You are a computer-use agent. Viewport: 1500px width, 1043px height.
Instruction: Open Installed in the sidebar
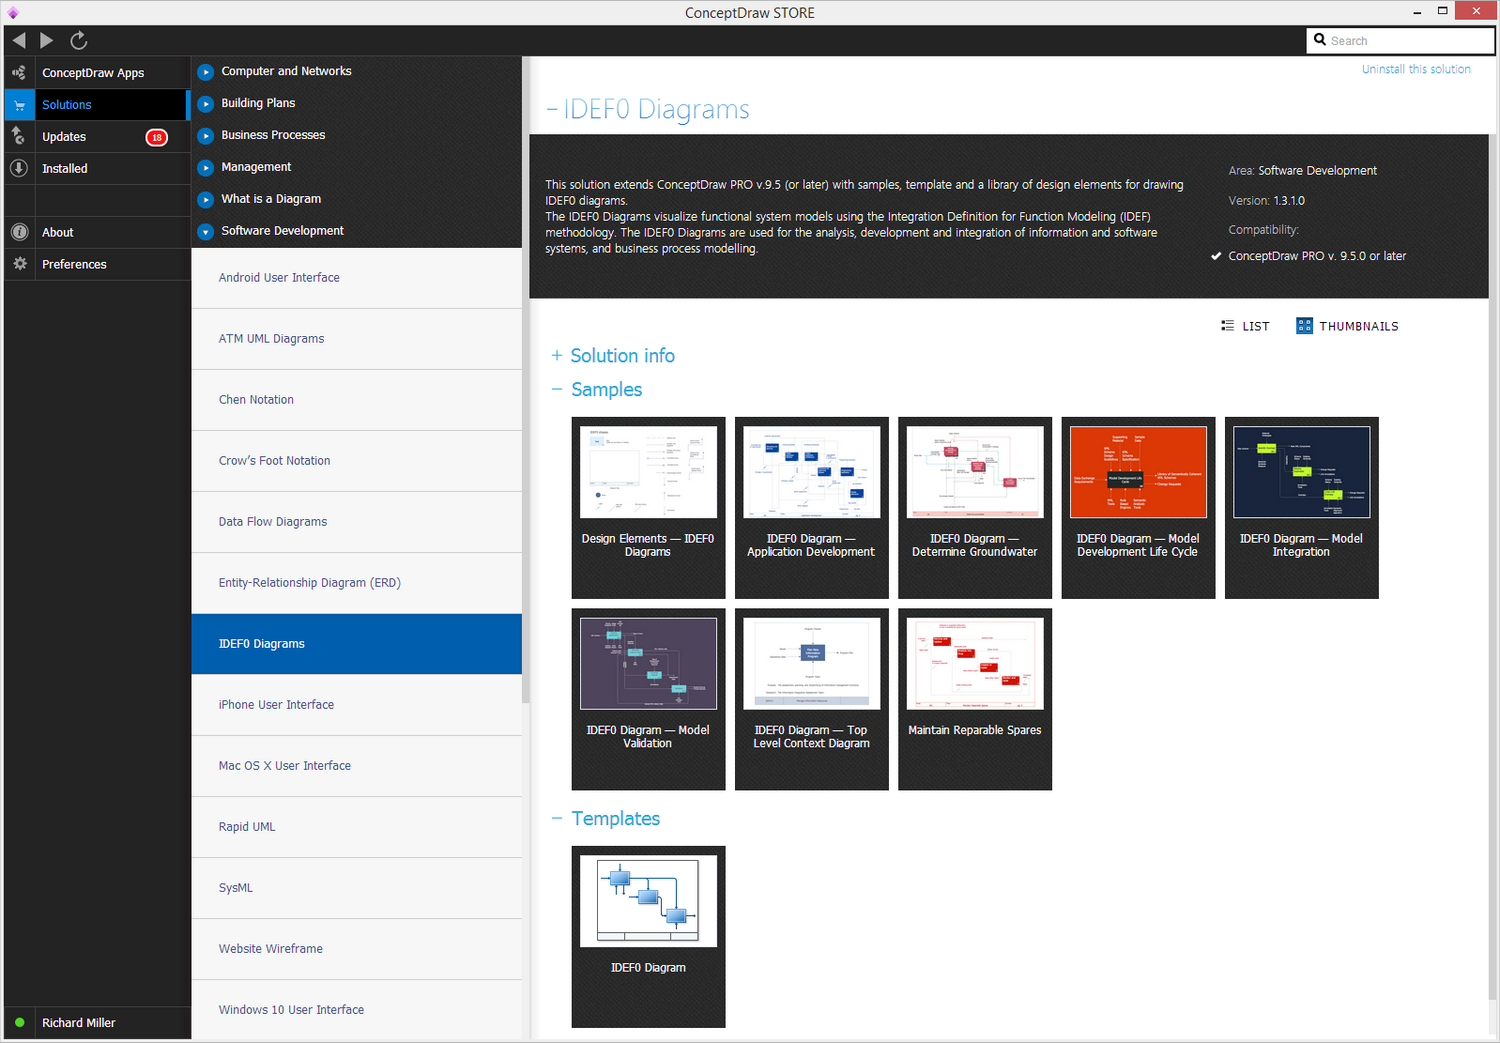(x=65, y=169)
